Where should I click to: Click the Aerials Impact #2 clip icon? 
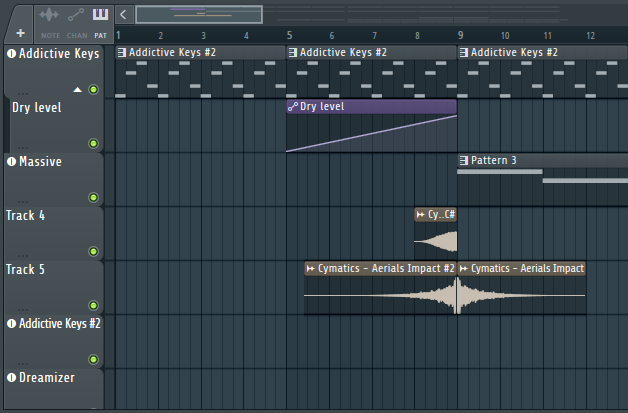coord(311,268)
